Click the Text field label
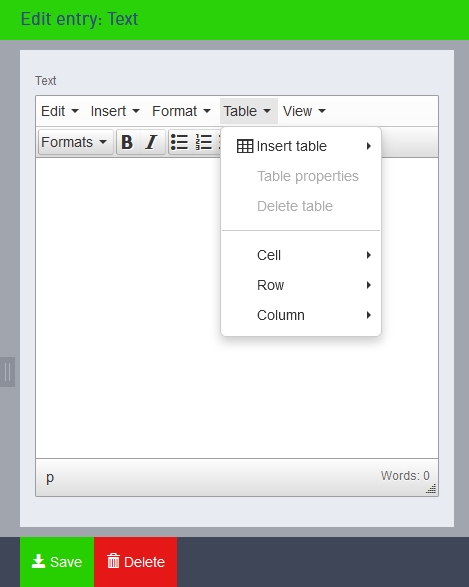Viewport: 469px width, 587px height. click(46, 80)
